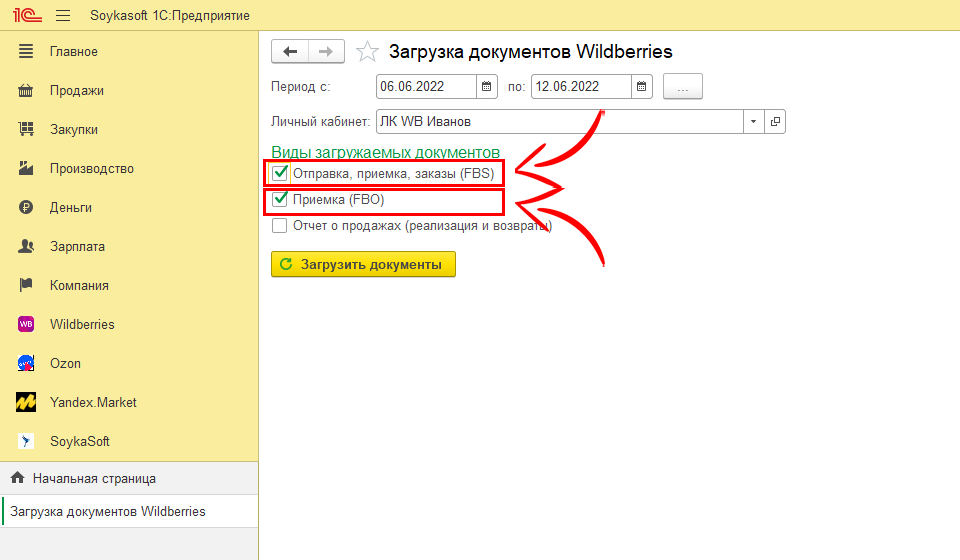Open calendar for period start date
The width and height of the screenshot is (960, 560).
pyautogui.click(x=487, y=87)
